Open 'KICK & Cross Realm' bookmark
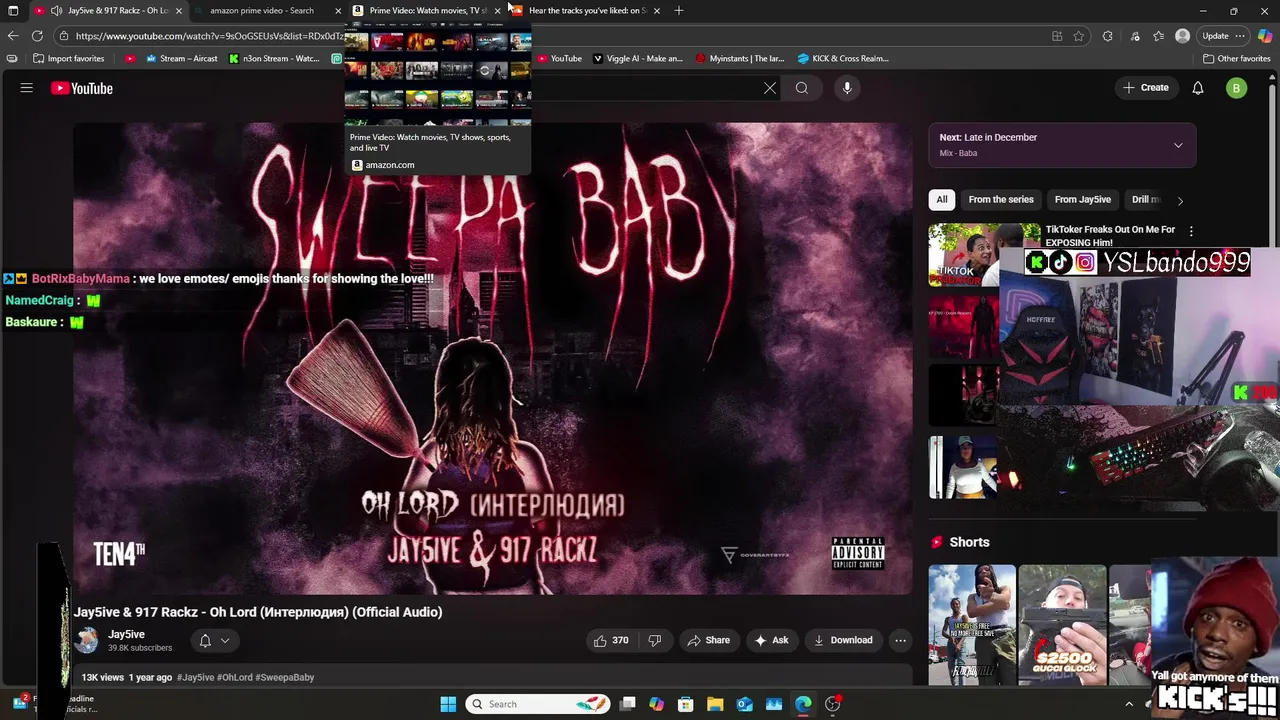 point(842,58)
